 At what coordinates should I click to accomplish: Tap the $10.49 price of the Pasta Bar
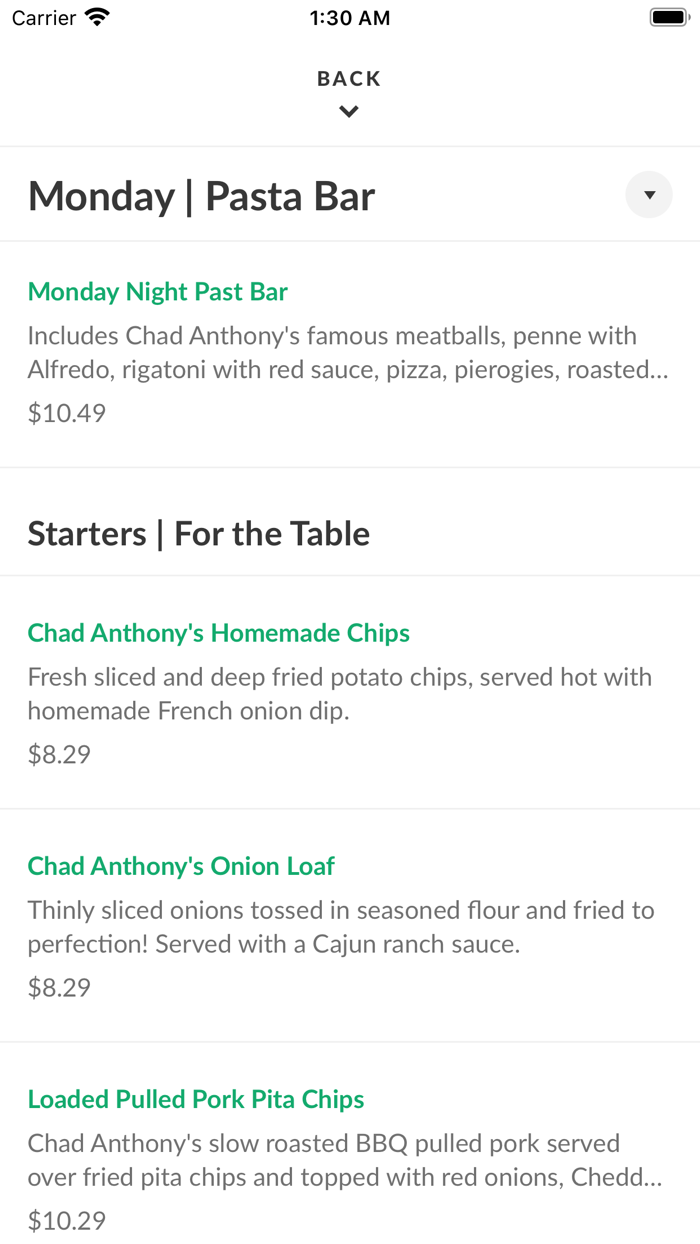tap(65, 412)
